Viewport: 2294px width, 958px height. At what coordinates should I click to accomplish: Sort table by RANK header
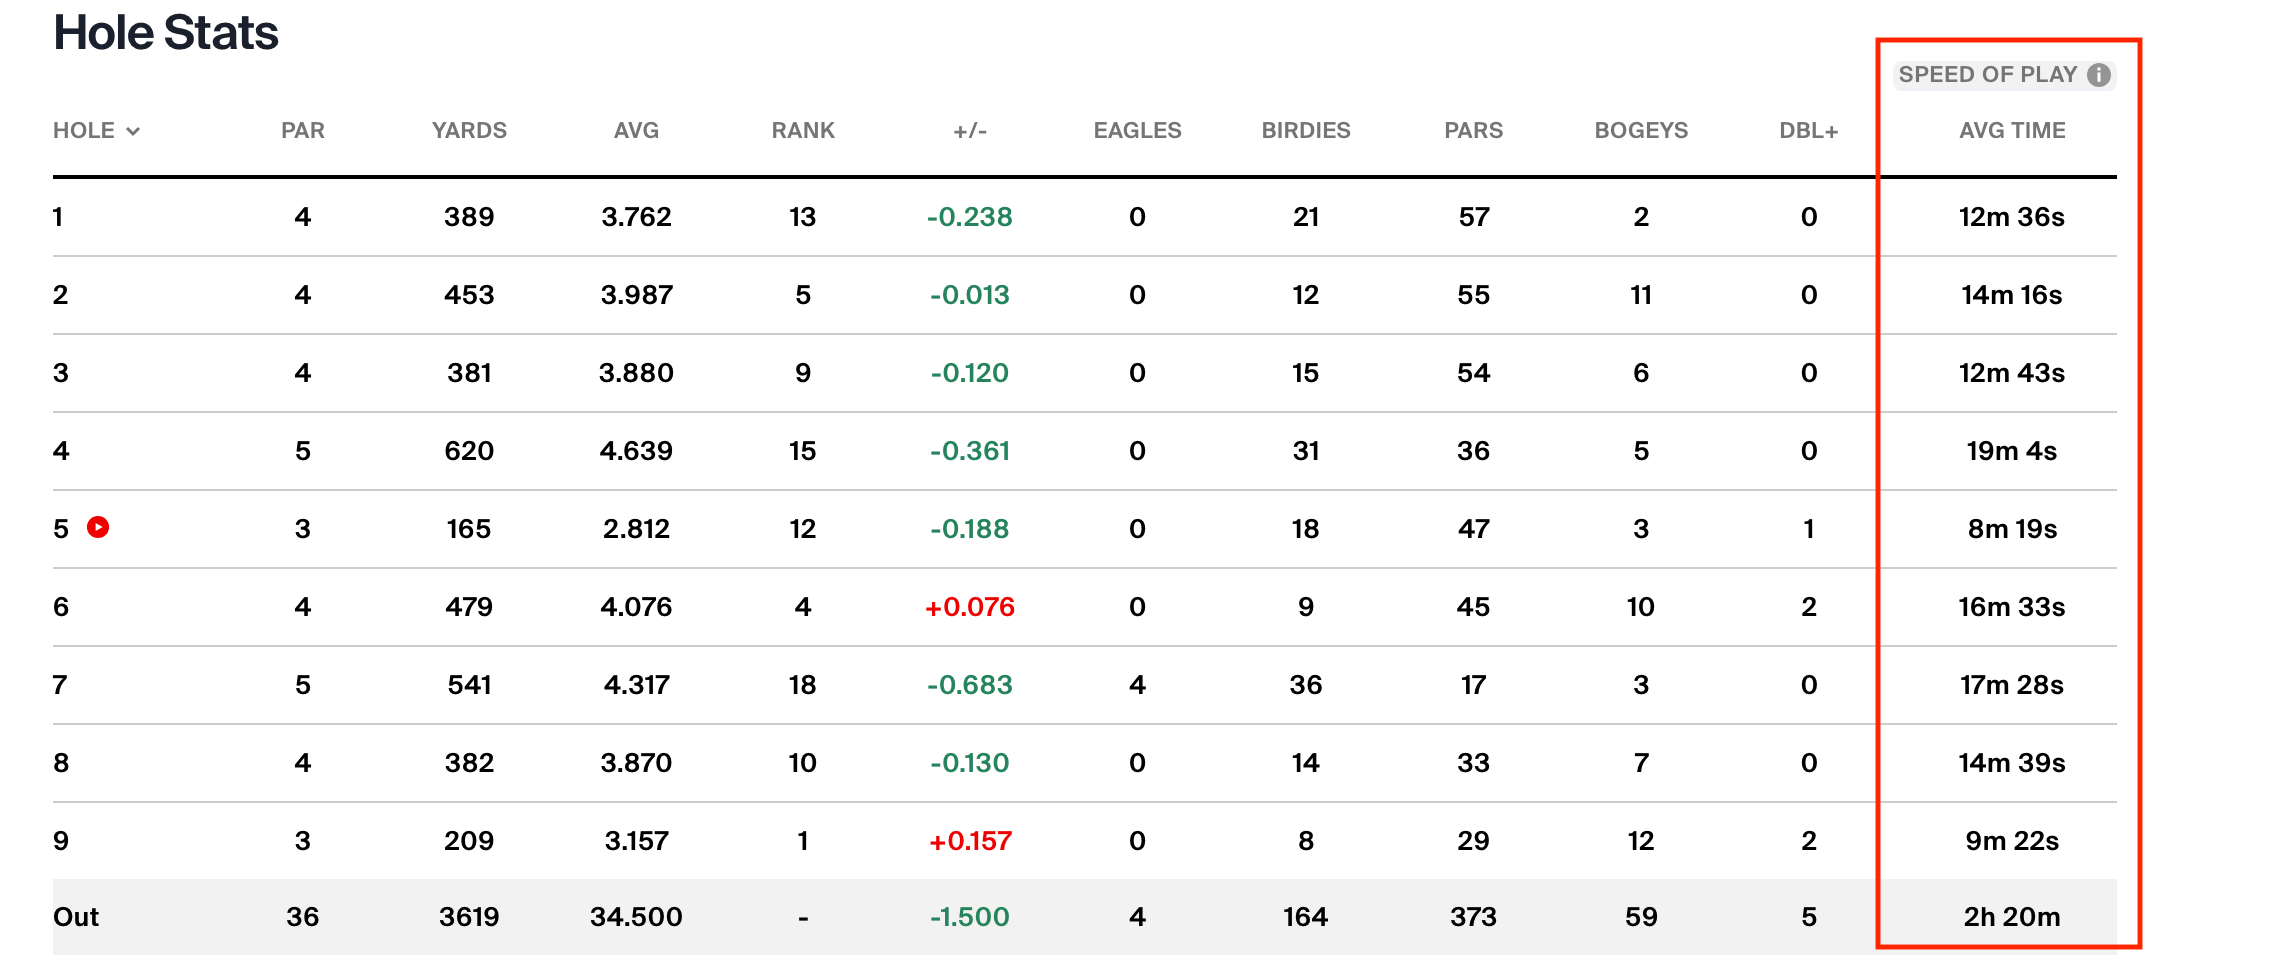803,131
